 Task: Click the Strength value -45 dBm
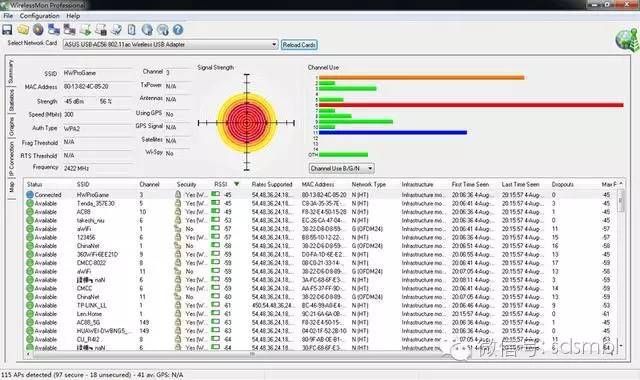click(74, 101)
